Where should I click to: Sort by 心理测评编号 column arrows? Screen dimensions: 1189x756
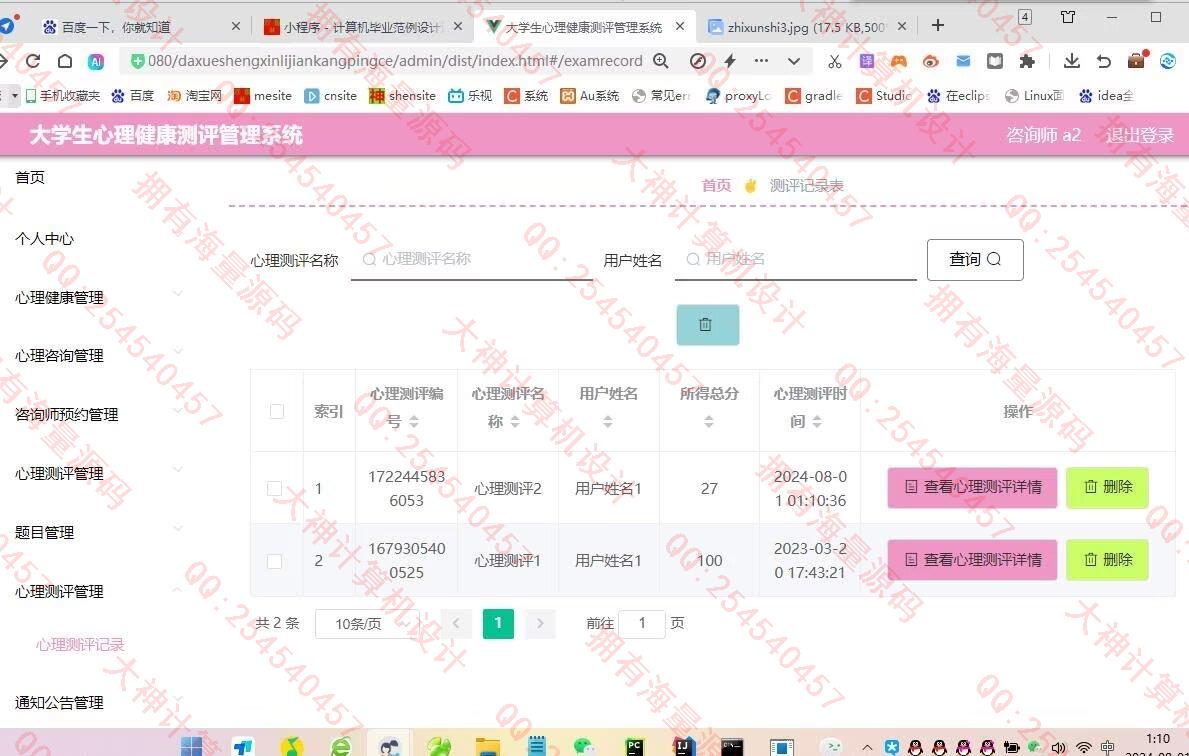coord(414,422)
